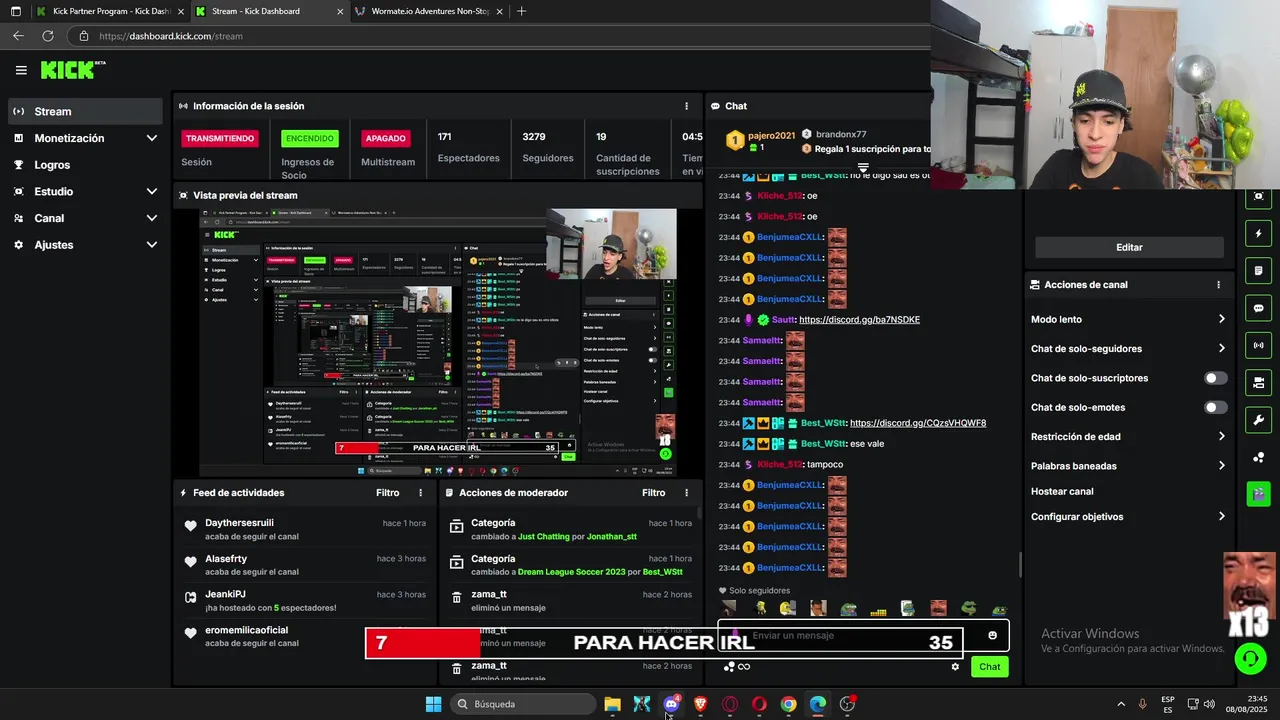This screenshot has width=1280, height=720.
Task: Open Modo lento options
Action: tap(1128, 320)
